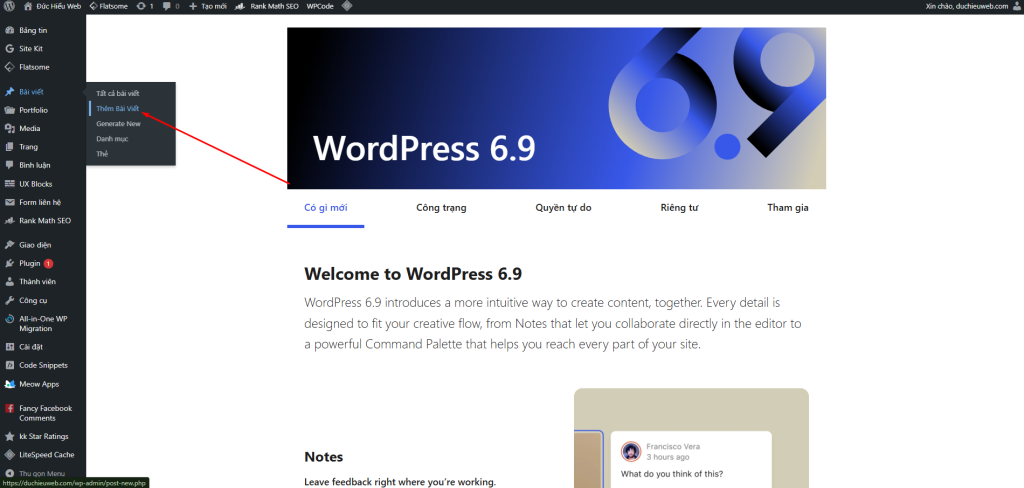Open Code Snippets in sidebar
The height and width of the screenshot is (488, 1024).
pos(42,365)
